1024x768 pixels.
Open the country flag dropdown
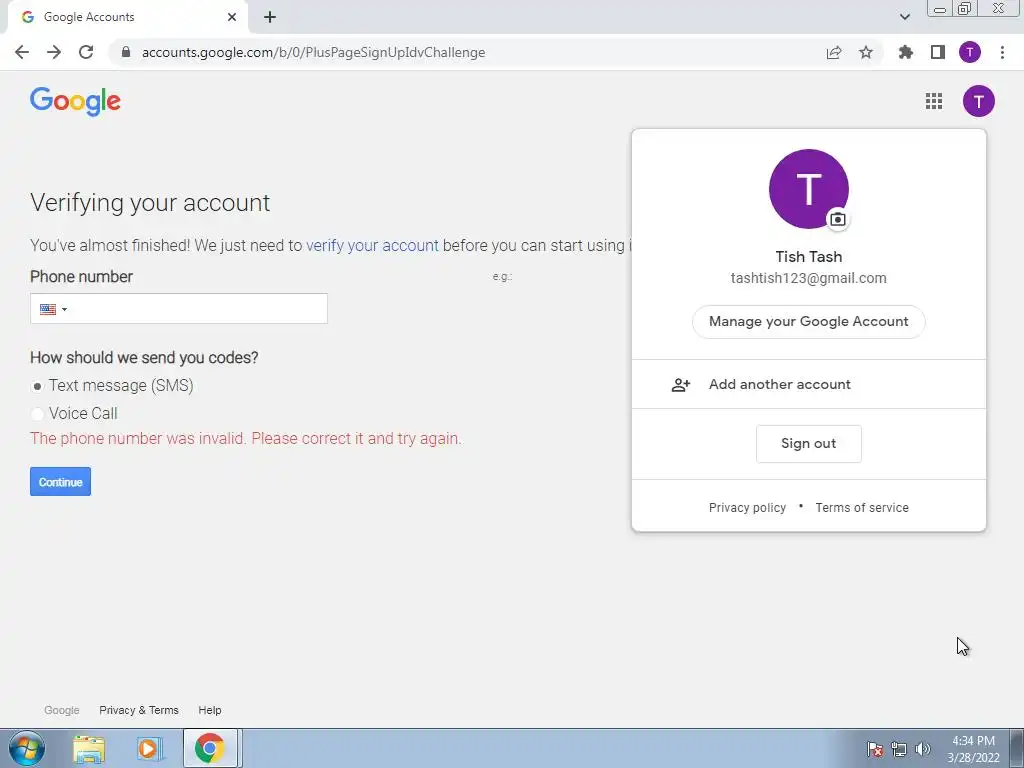[54, 309]
